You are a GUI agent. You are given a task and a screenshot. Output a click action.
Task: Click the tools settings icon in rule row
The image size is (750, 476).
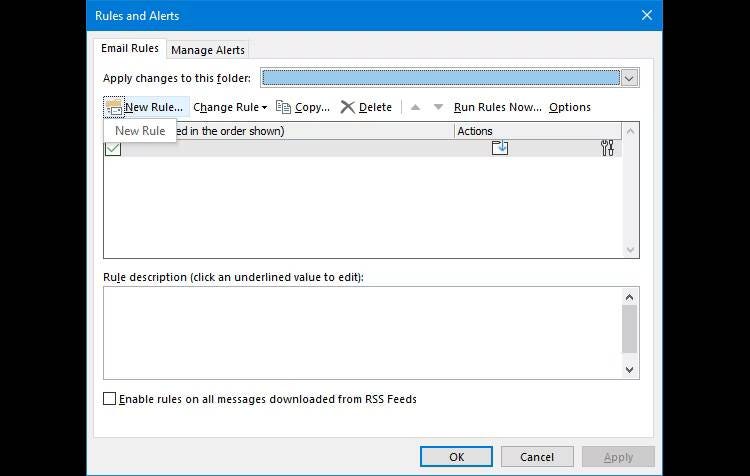(607, 148)
